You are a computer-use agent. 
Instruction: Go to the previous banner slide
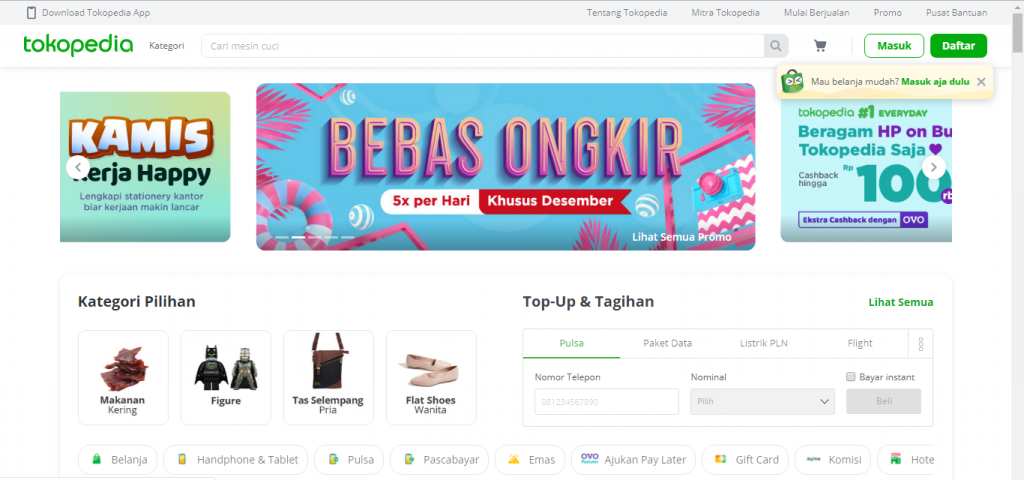click(78, 167)
